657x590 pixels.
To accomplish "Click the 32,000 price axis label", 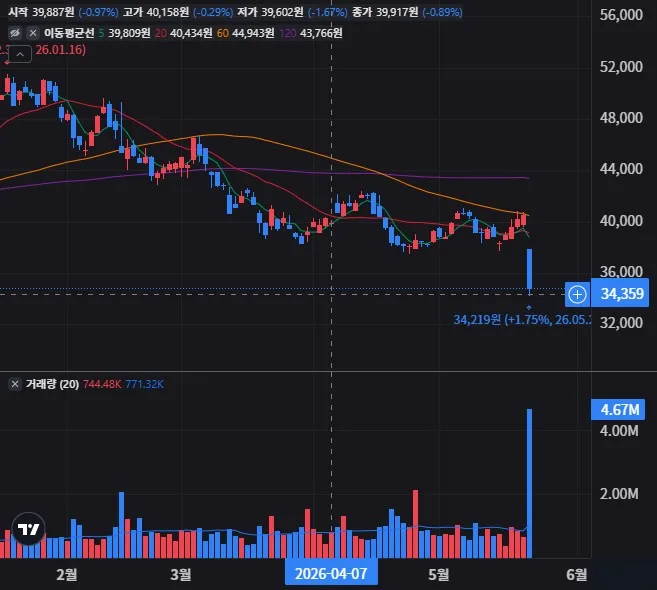I will coord(621,323).
